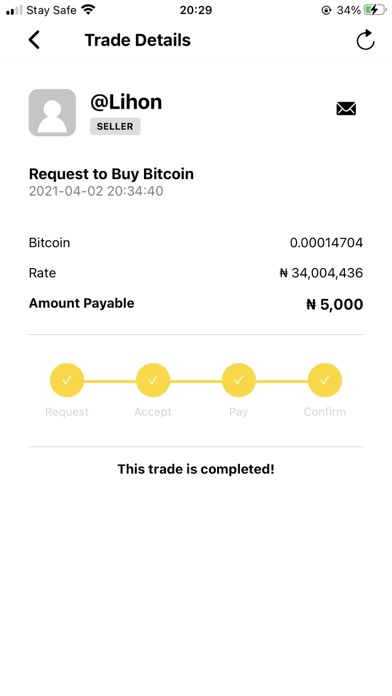Tap the Bitcoin amount 0.00014704
Screen dimensions: 392x696
[326, 243]
